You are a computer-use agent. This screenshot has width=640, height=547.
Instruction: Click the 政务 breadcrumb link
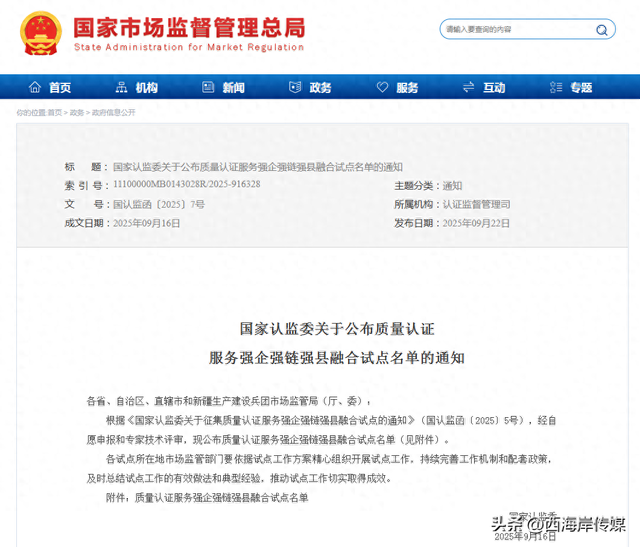point(77,113)
